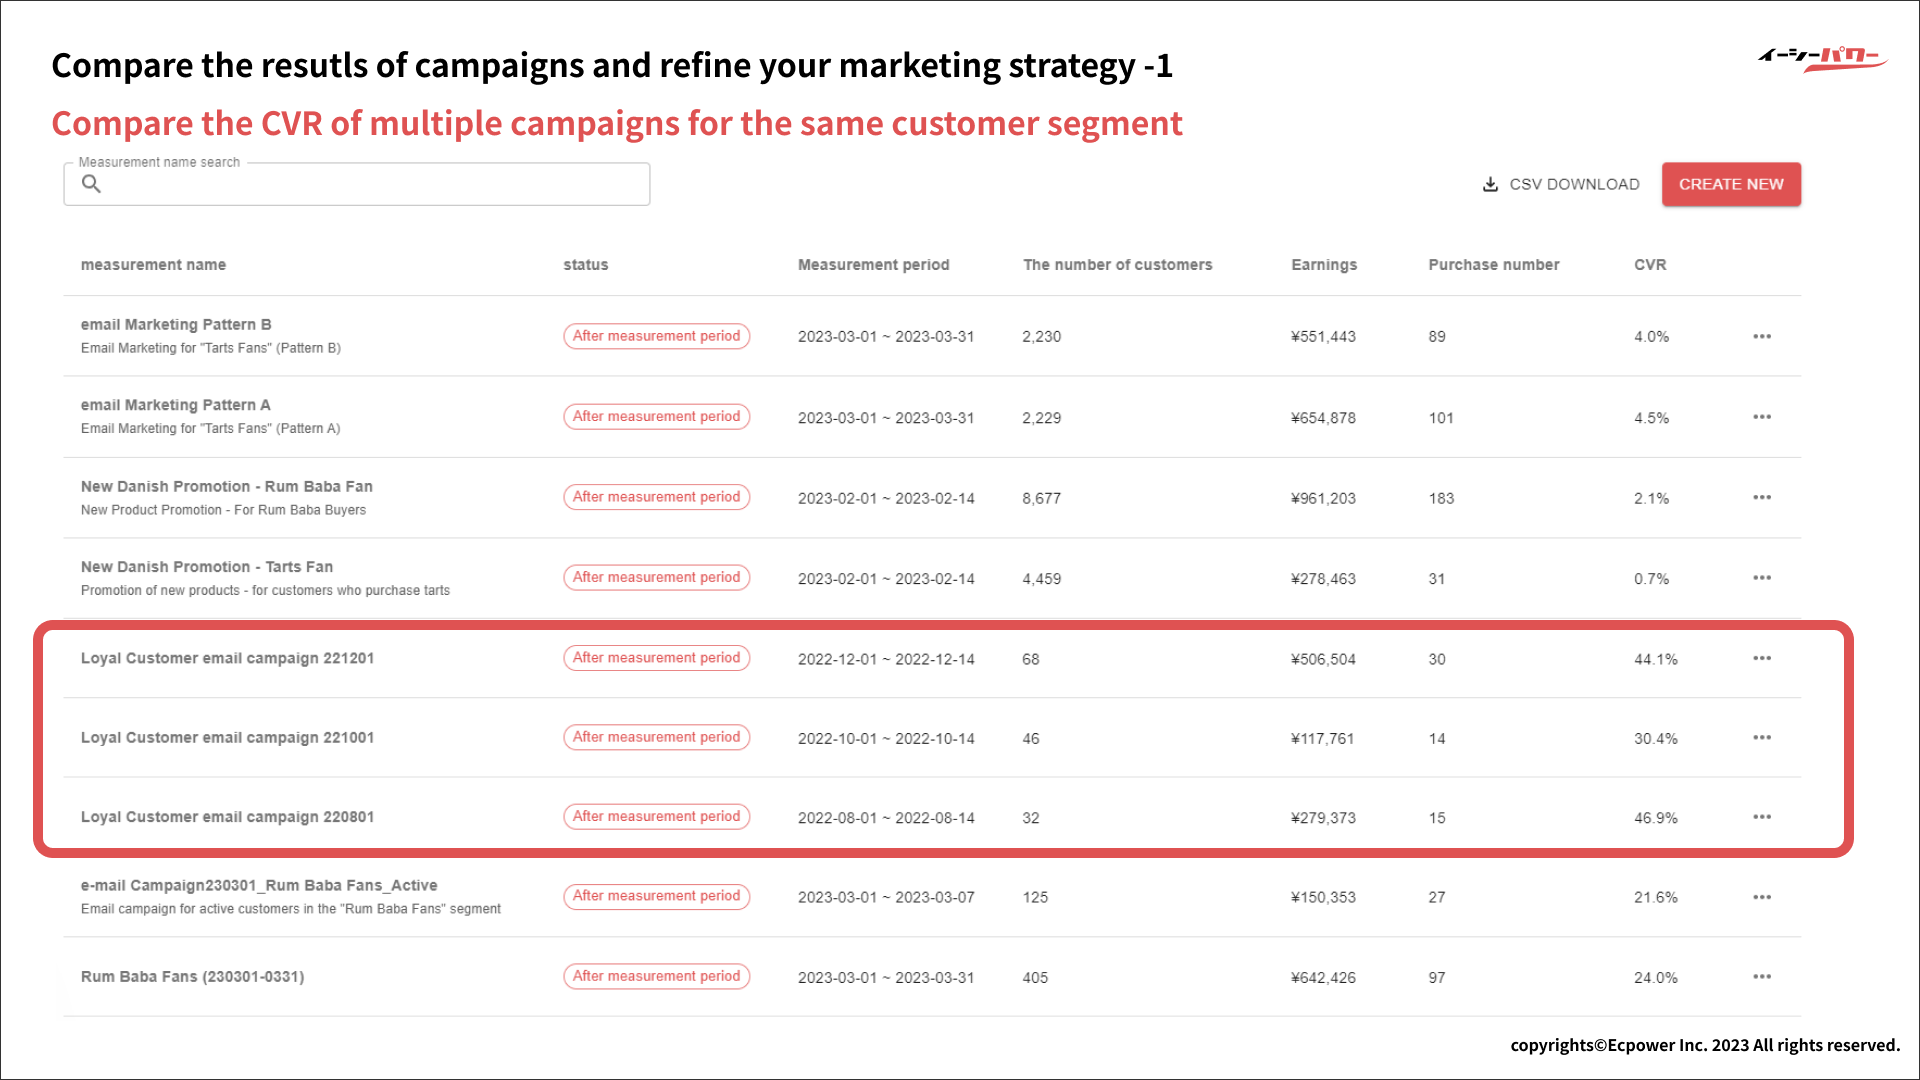Open more options for campaign 221001
Image resolution: width=1920 pixels, height=1080 pixels.
click(1762, 738)
